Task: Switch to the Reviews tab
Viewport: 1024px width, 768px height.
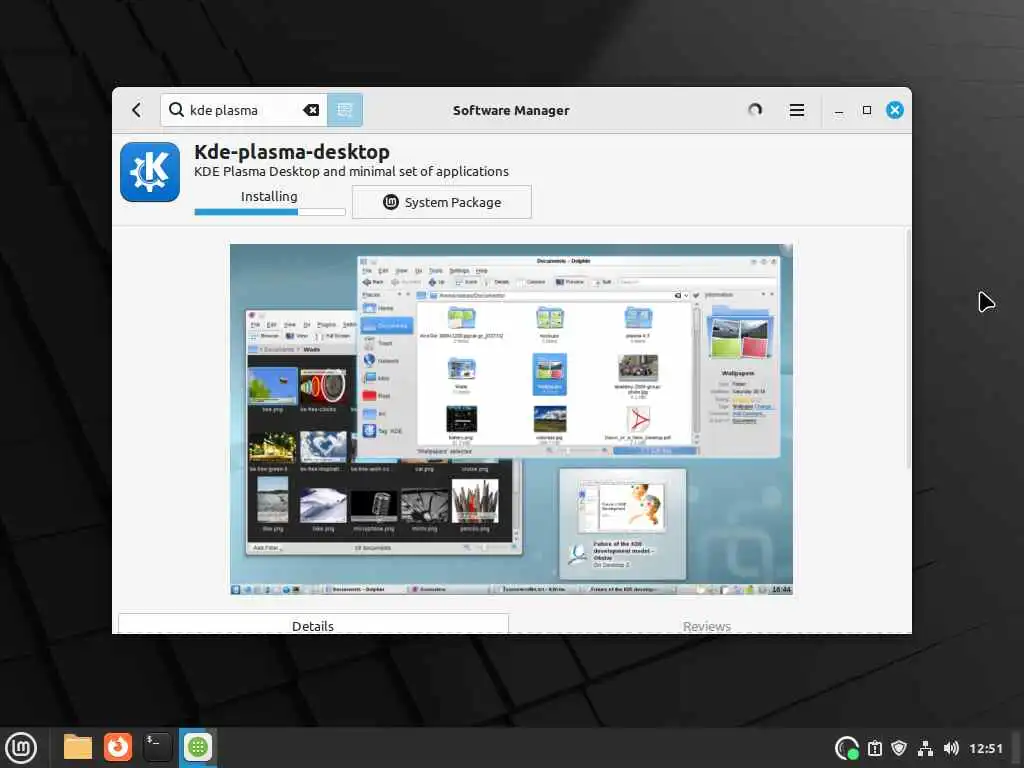Action: [x=707, y=626]
